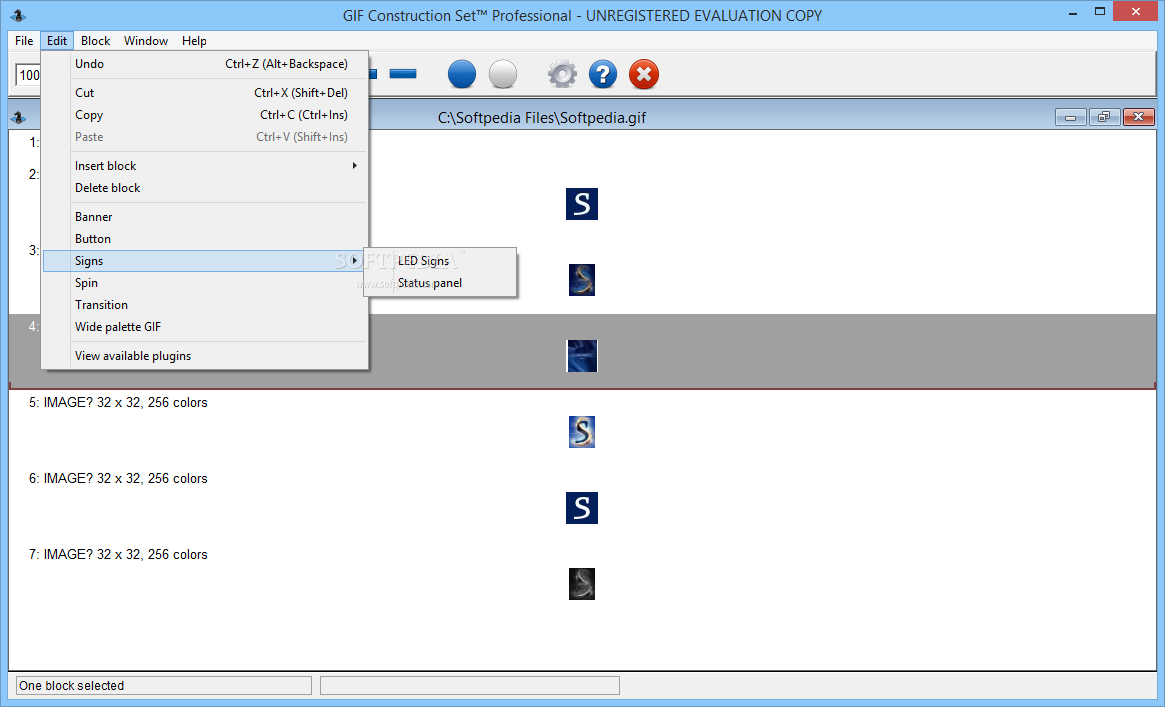Open the File menu
1165x707 pixels.
pos(24,41)
